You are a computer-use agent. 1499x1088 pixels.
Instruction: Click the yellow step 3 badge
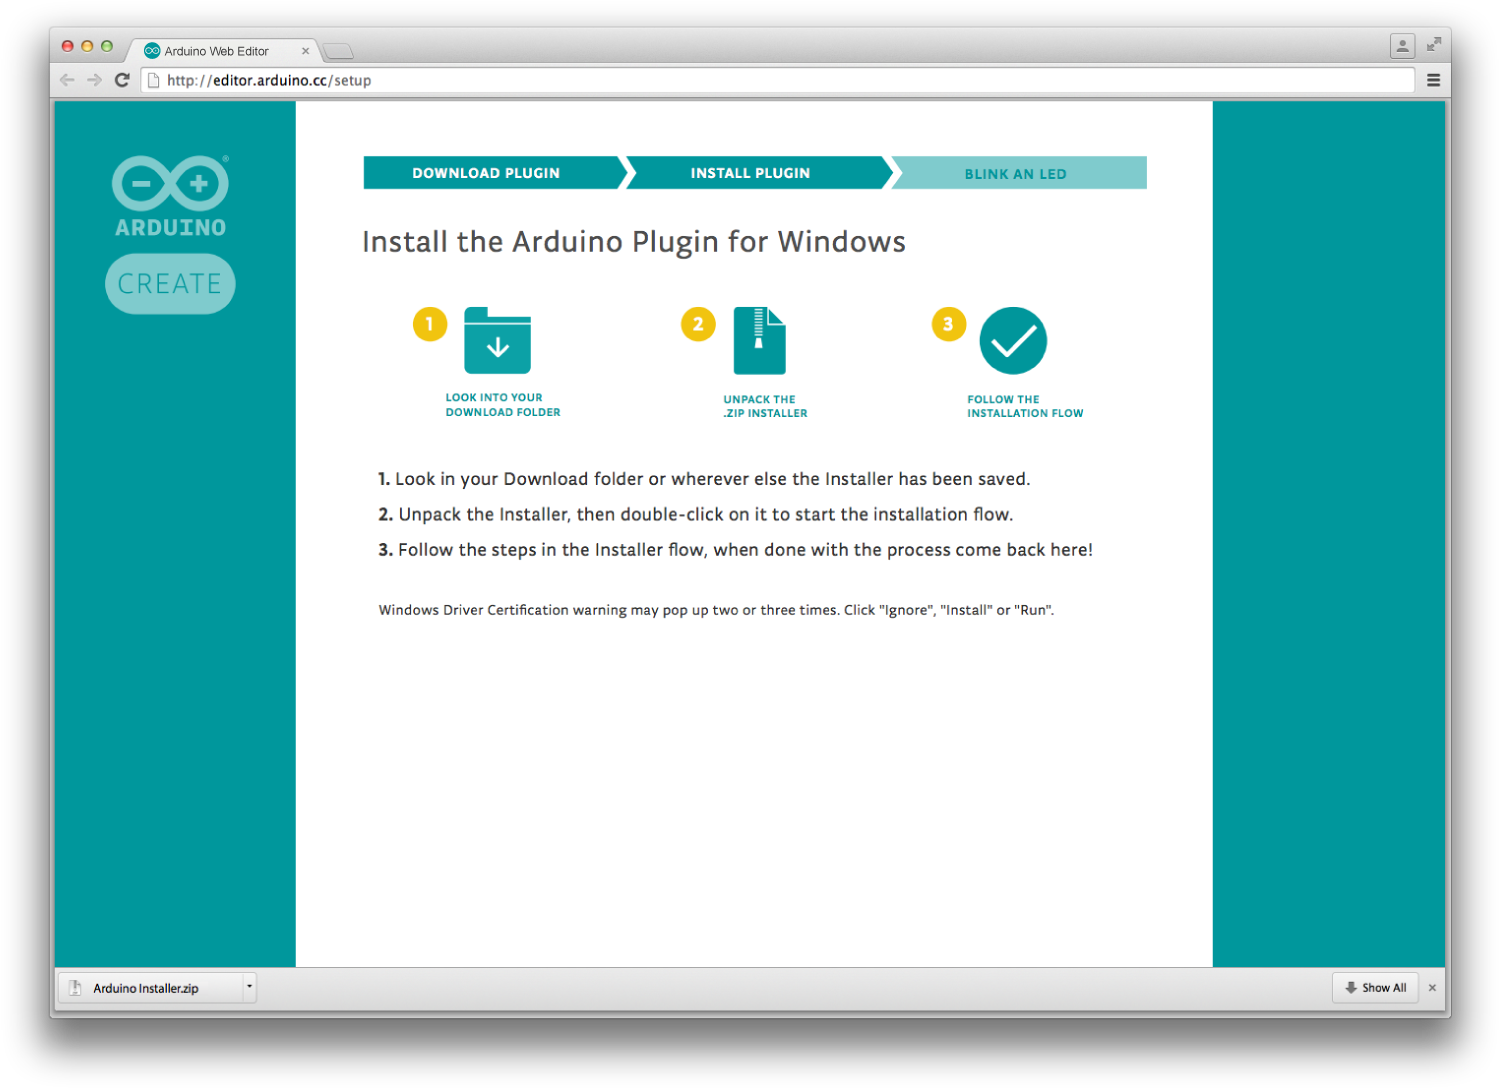948,324
